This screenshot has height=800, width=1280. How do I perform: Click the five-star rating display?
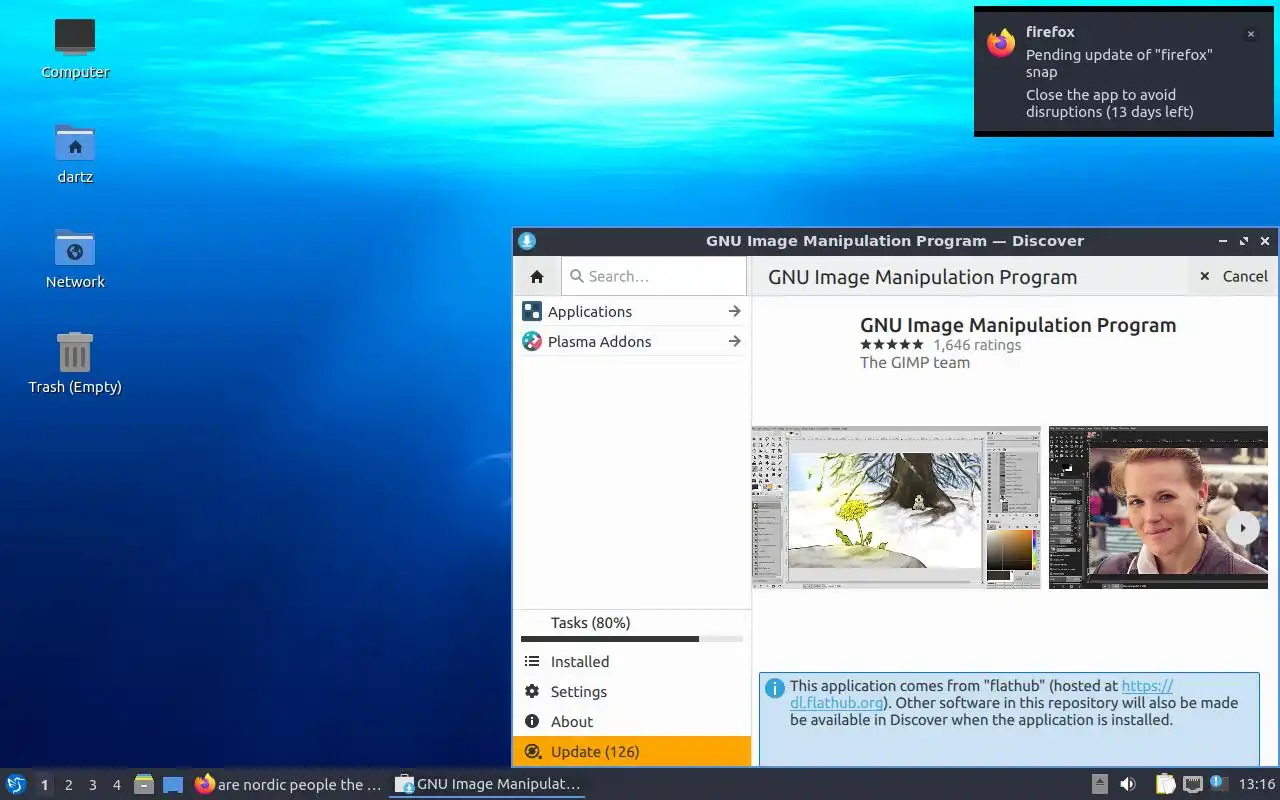pos(892,345)
